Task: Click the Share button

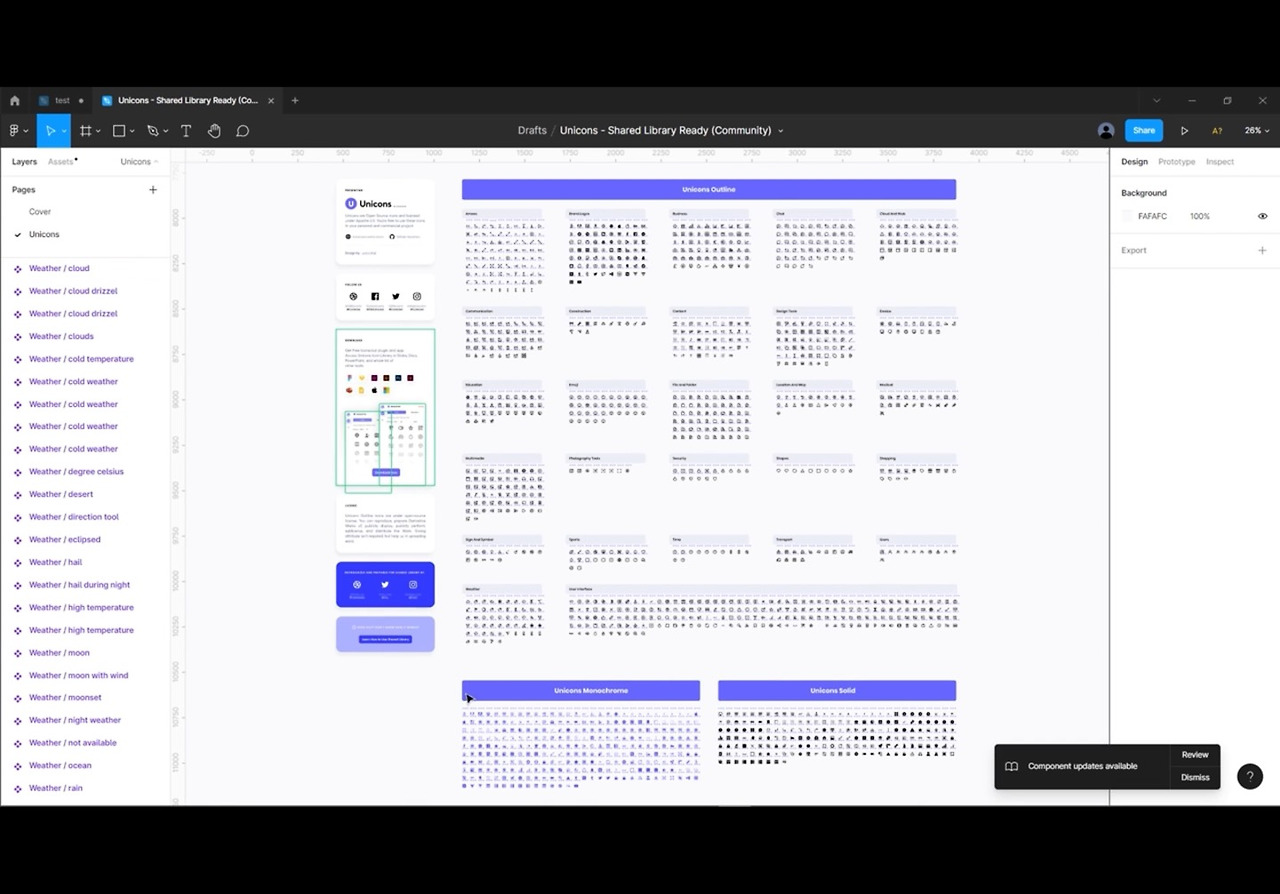Action: pyautogui.click(x=1144, y=131)
